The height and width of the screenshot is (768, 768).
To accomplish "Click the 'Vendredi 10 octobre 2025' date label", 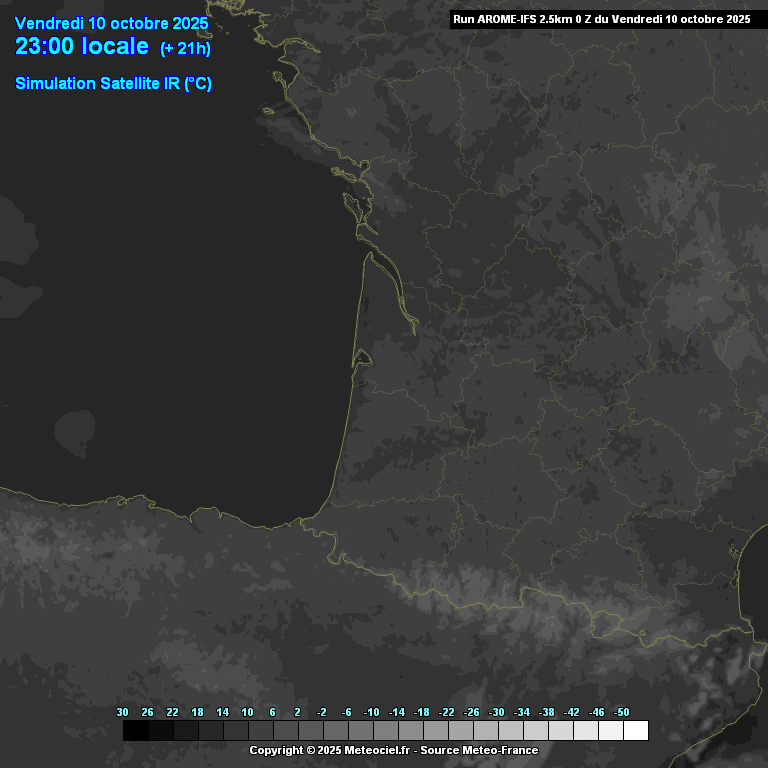I will (x=112, y=23).
